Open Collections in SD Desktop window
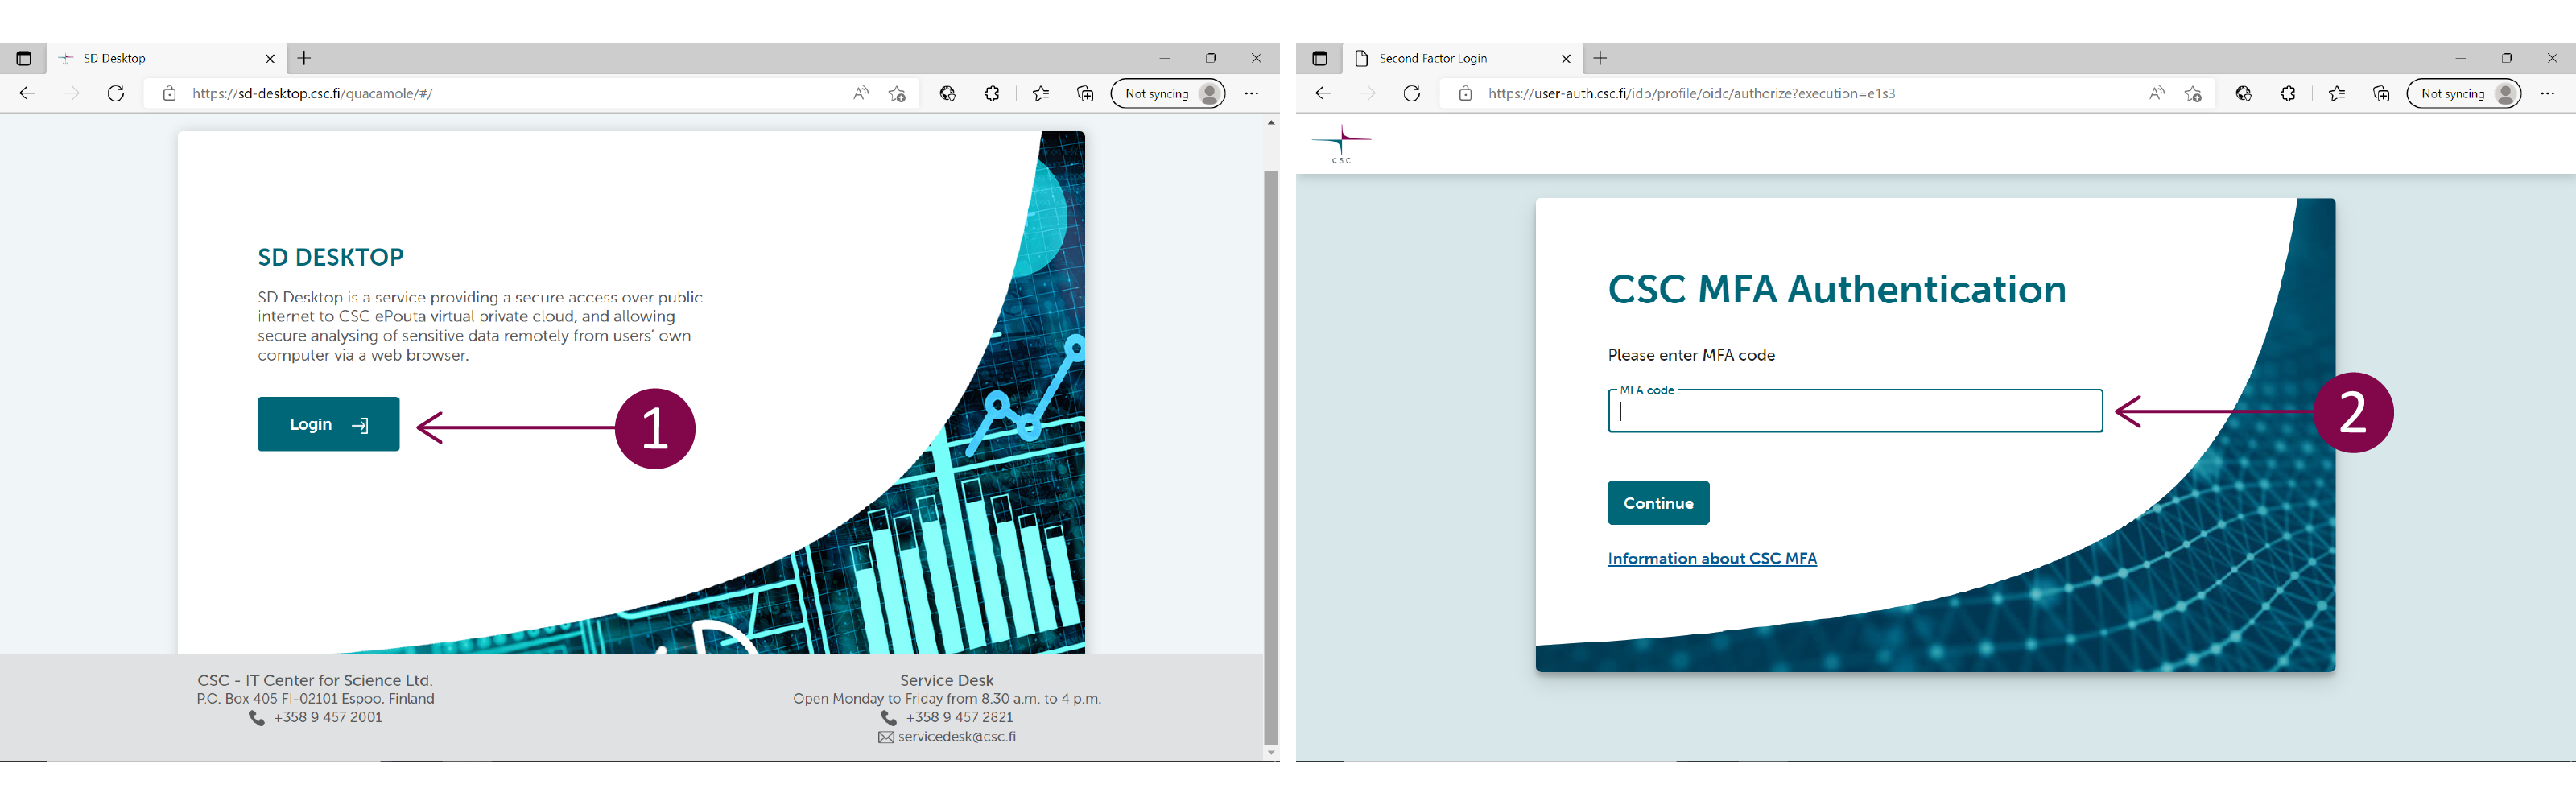The image size is (2576, 805). coord(1085,93)
